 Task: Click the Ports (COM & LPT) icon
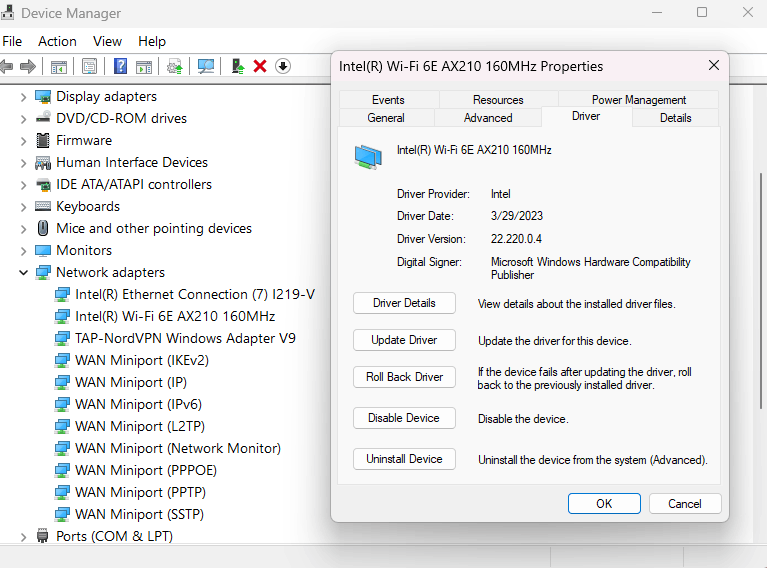(x=43, y=536)
